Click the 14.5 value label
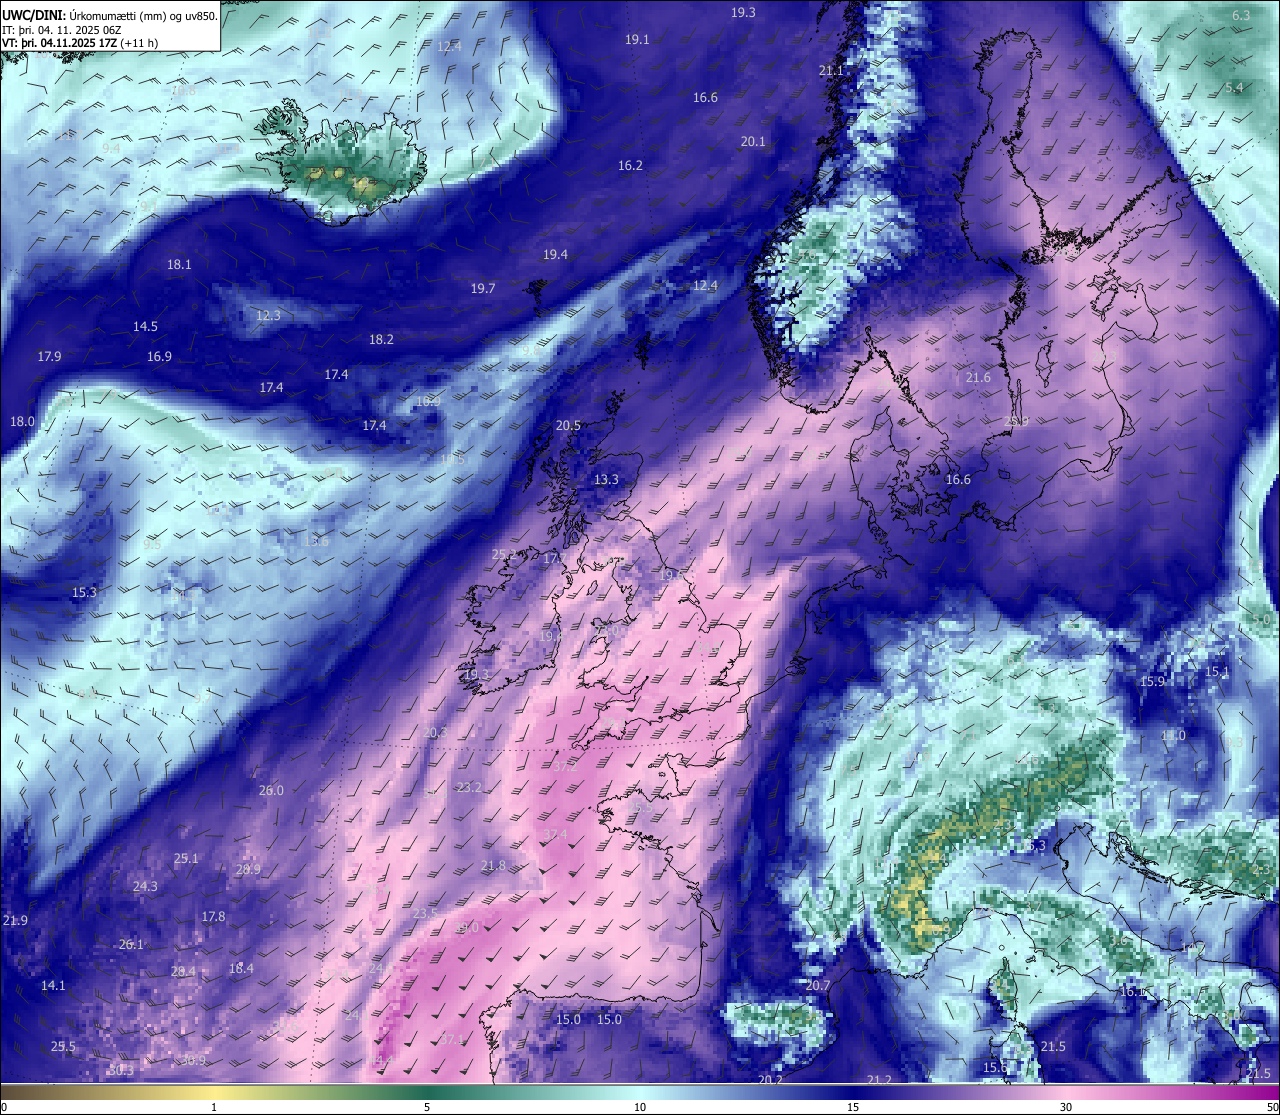 tap(145, 326)
